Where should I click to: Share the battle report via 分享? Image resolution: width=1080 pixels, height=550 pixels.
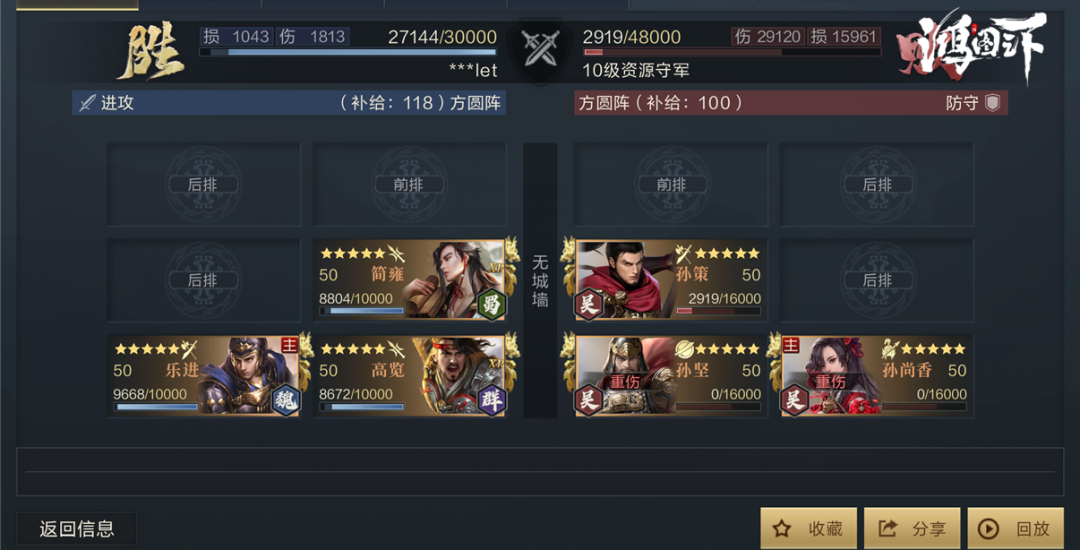point(913,529)
